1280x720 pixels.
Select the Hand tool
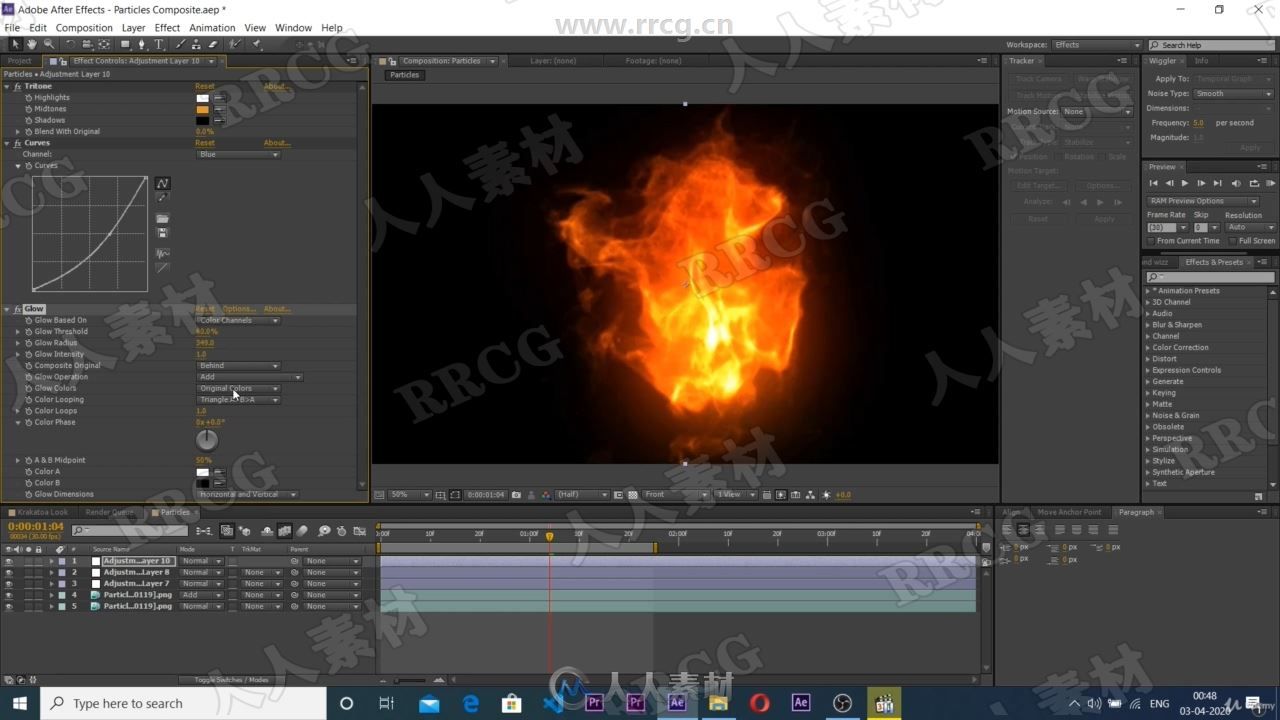coord(32,44)
